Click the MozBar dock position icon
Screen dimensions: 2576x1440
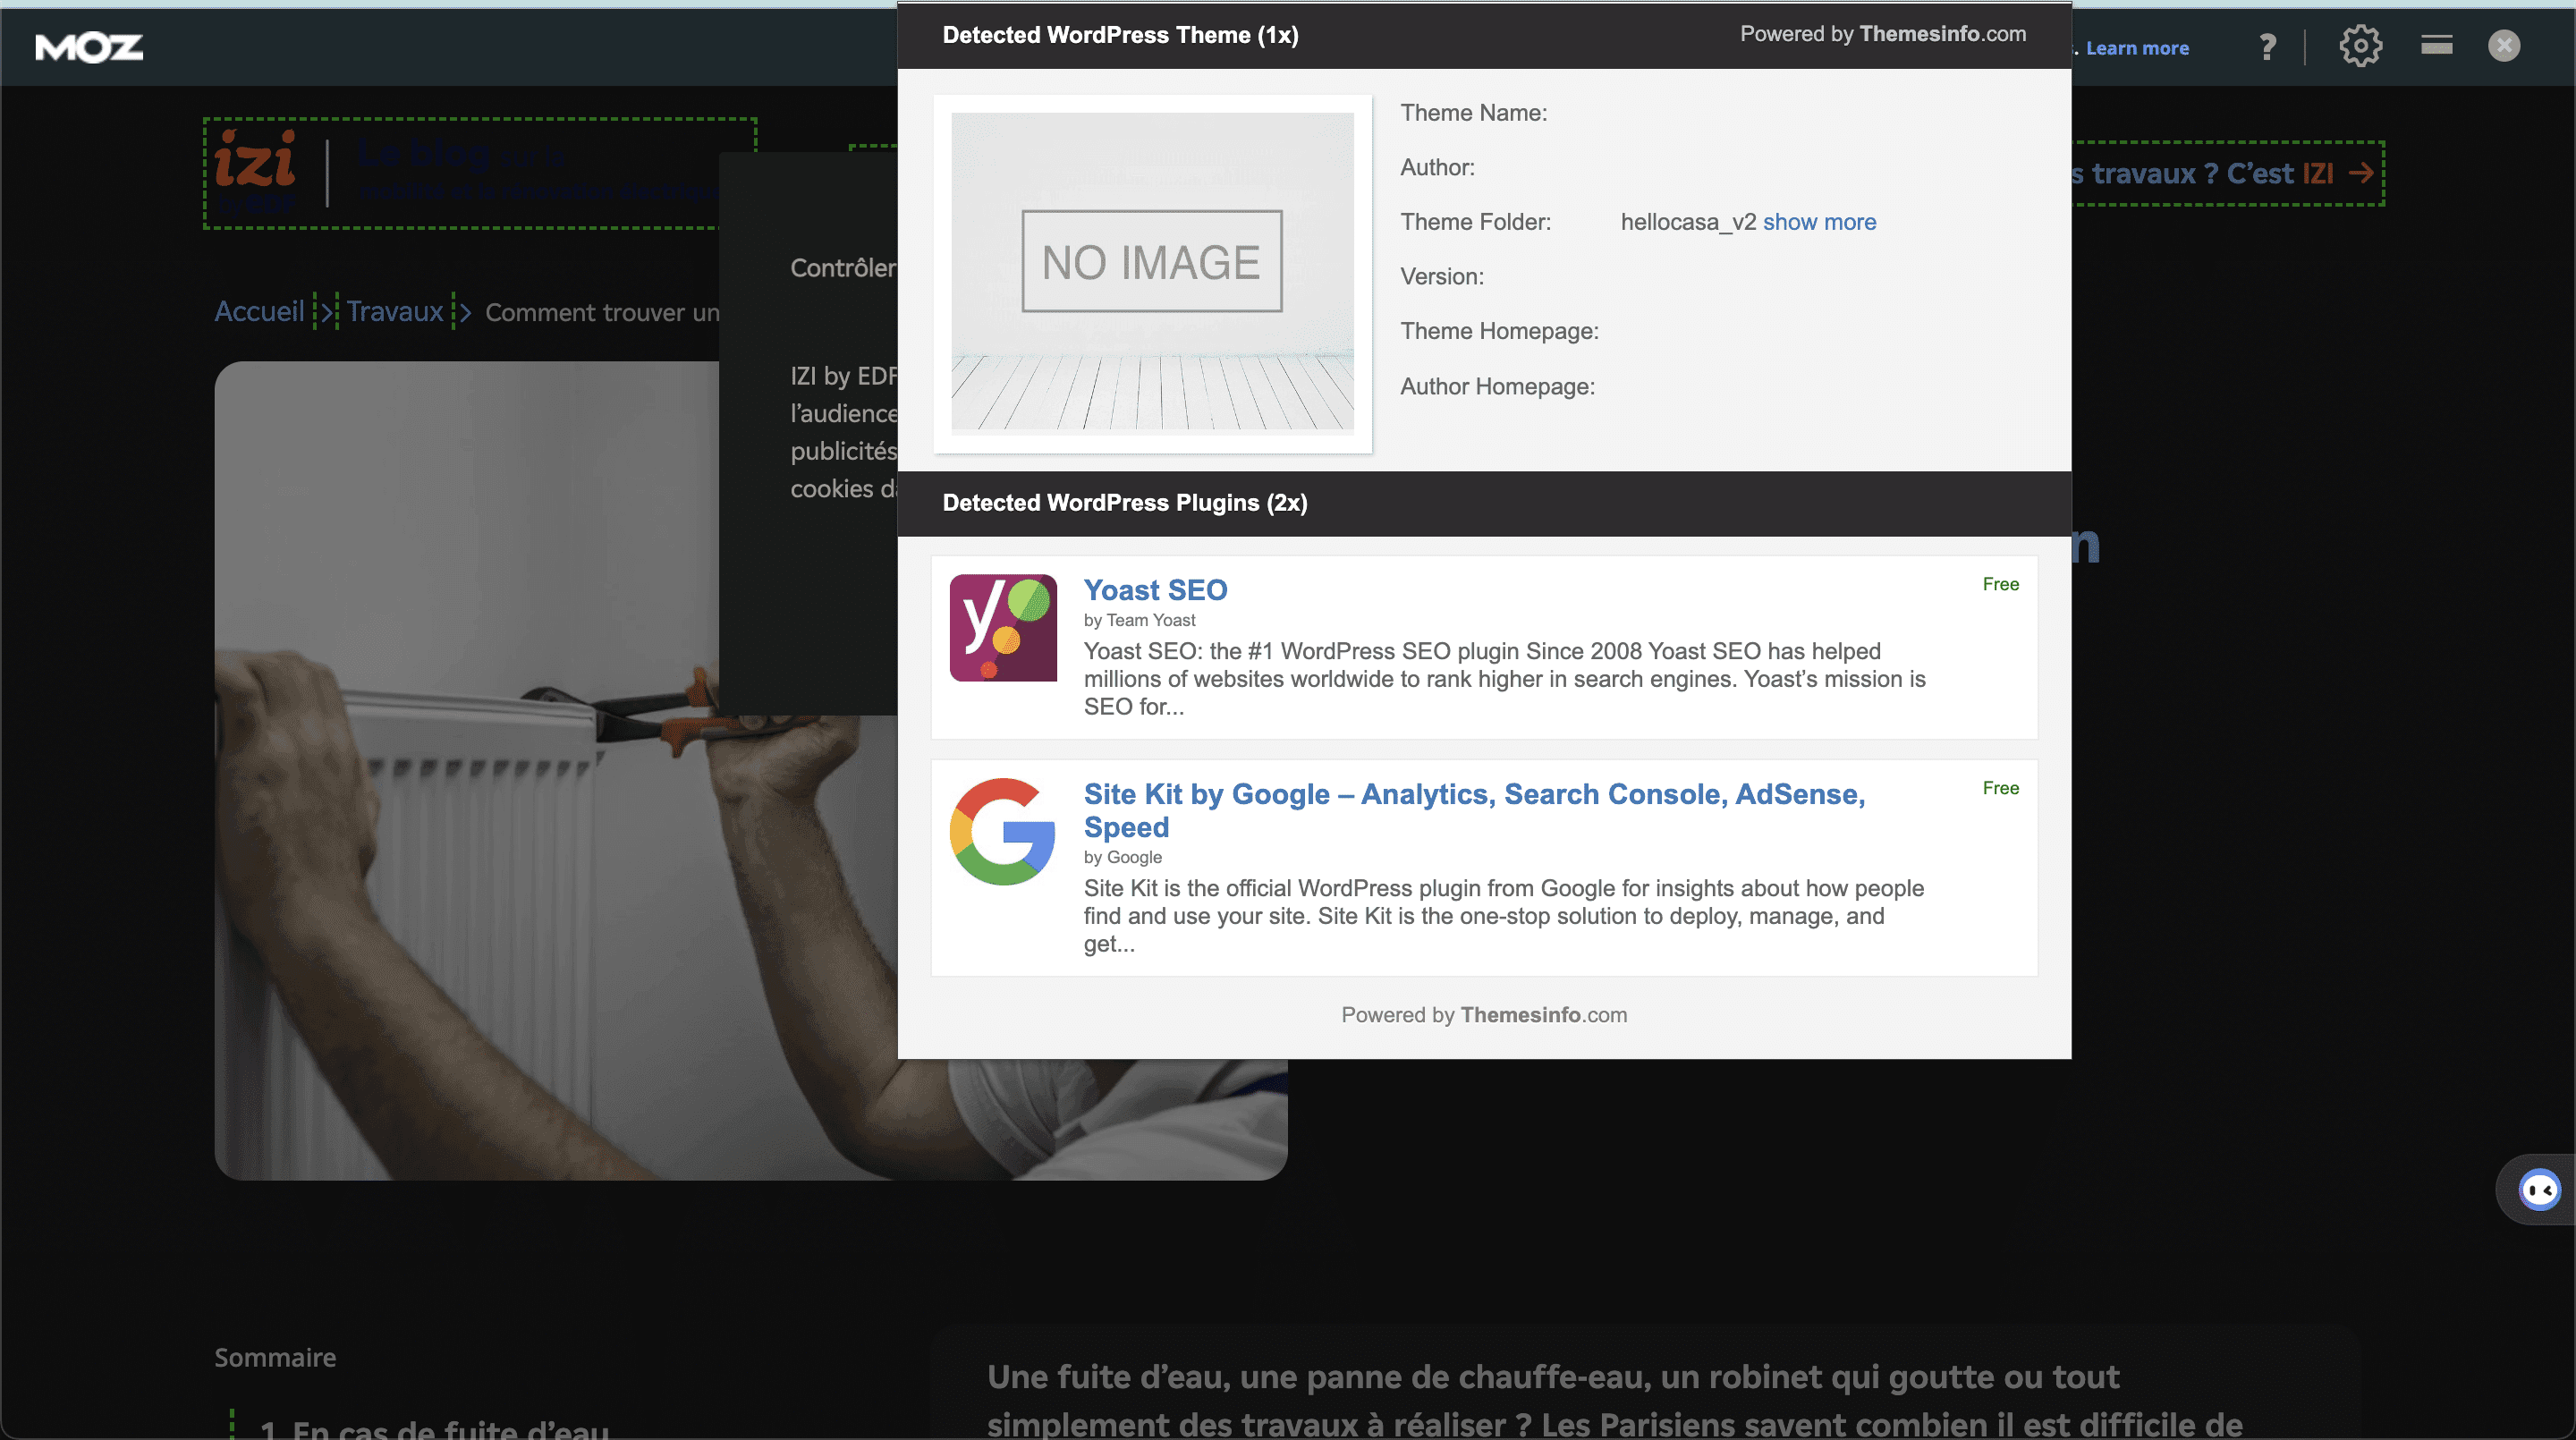pyautogui.click(x=2436, y=44)
